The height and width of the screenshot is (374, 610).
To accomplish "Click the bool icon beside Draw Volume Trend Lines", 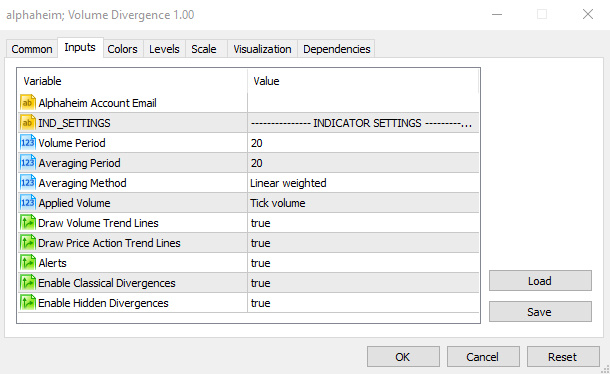I will pos(28,223).
